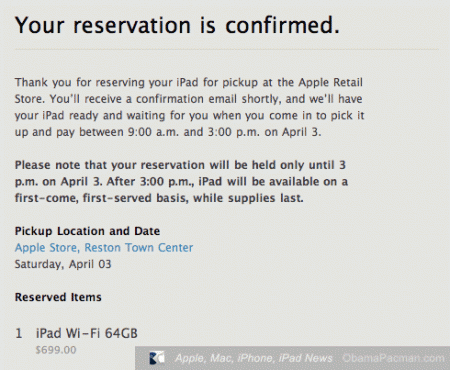450x370 pixels.
Task: Click the $699.00 price text
Action: 56,350
